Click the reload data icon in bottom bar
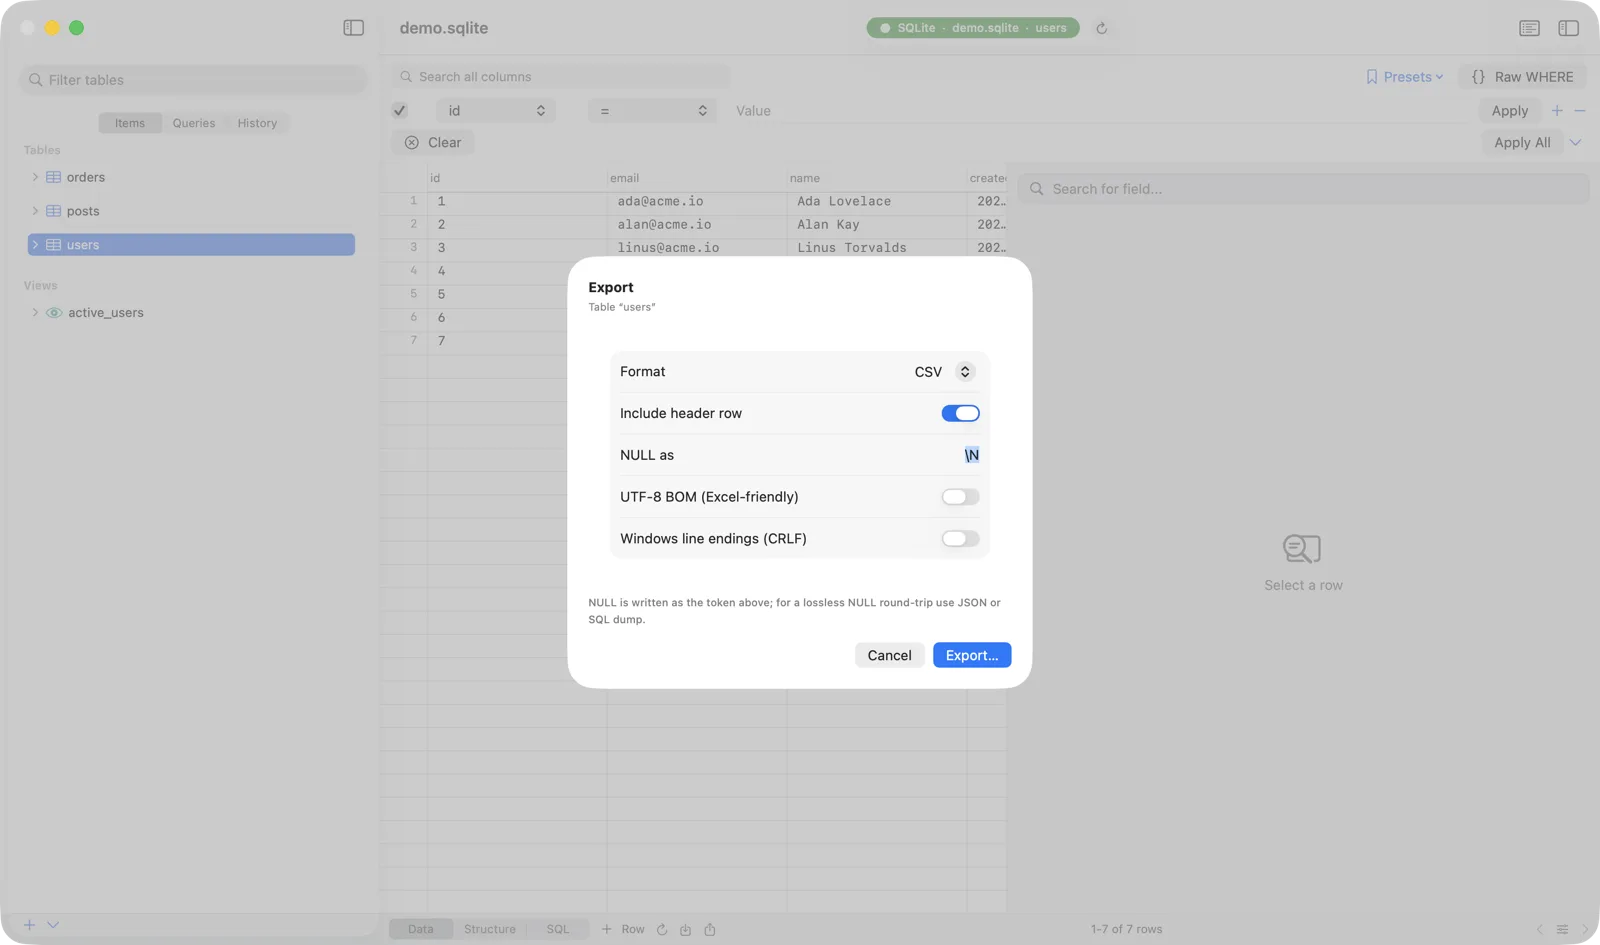The image size is (1600, 945). pos(662,929)
